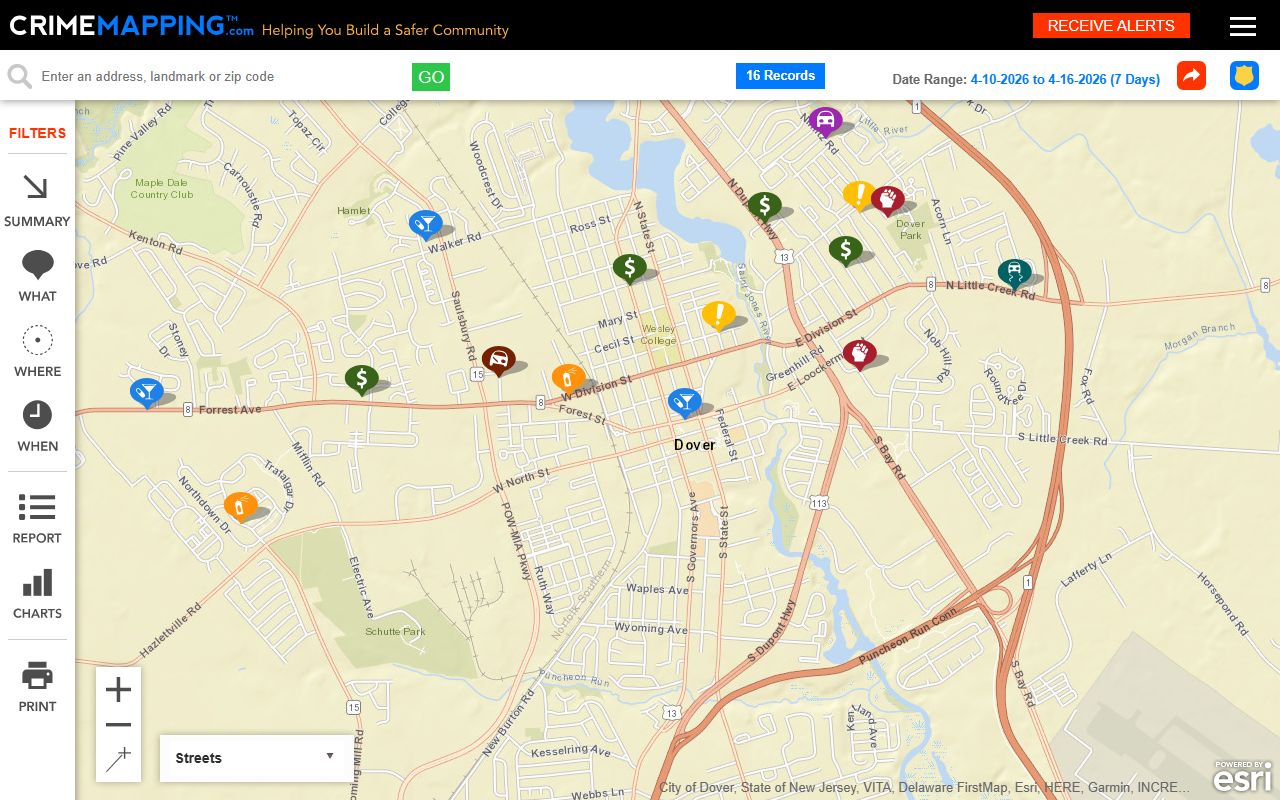Select green dollar marker near Ross St
This screenshot has height=800, width=1280.
pos(629,269)
